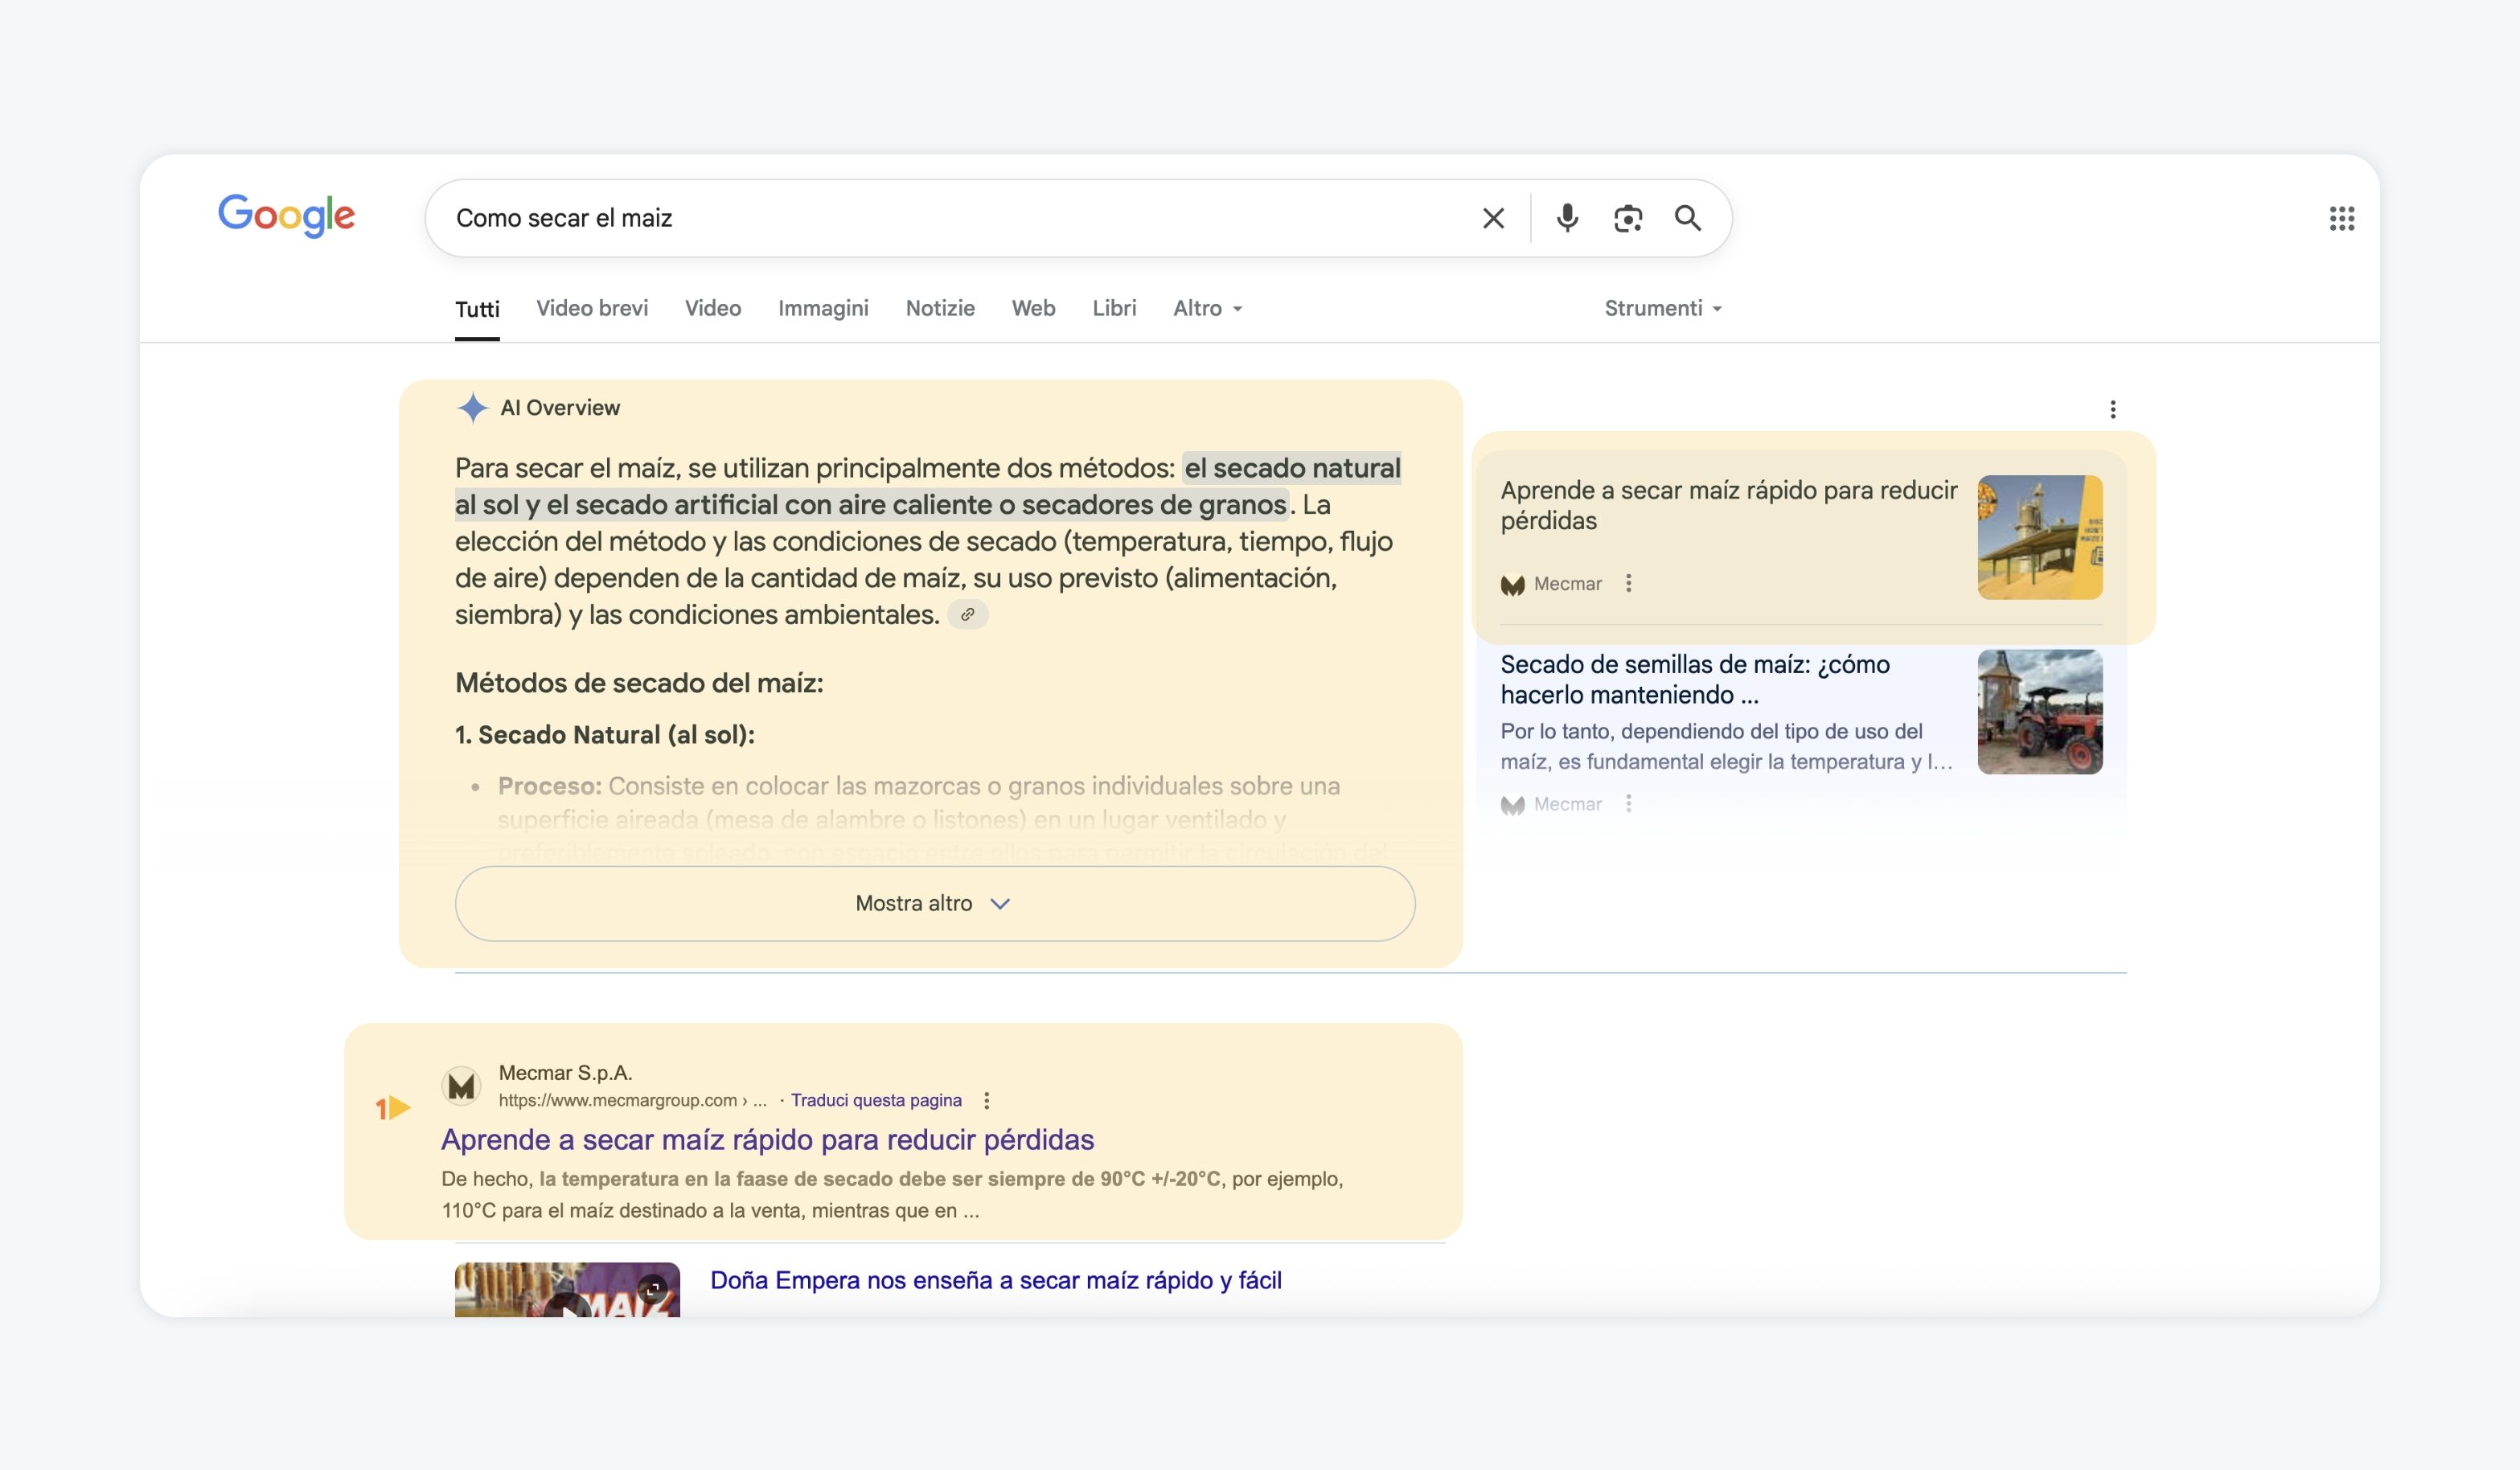The height and width of the screenshot is (1470, 2520).
Task: Open 'Doña Empera nos enseña a secar maíz' video link
Action: pos(995,1280)
